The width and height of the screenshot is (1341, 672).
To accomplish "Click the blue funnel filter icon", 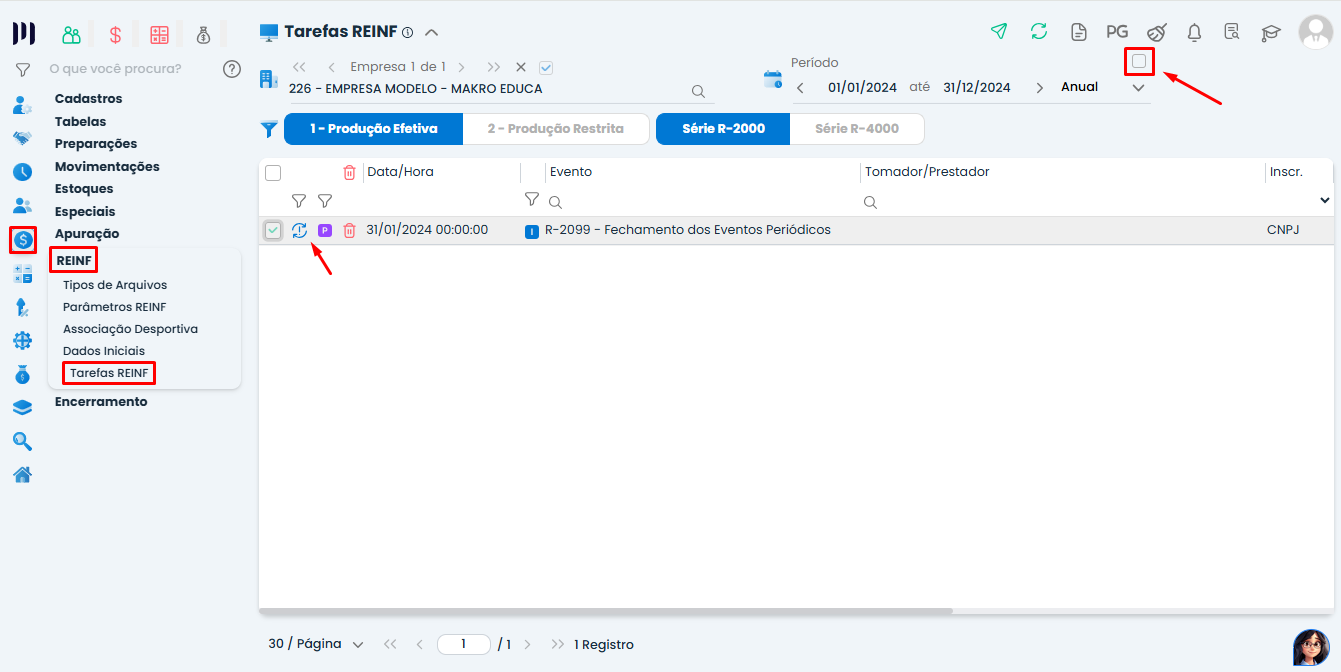I will [x=269, y=129].
